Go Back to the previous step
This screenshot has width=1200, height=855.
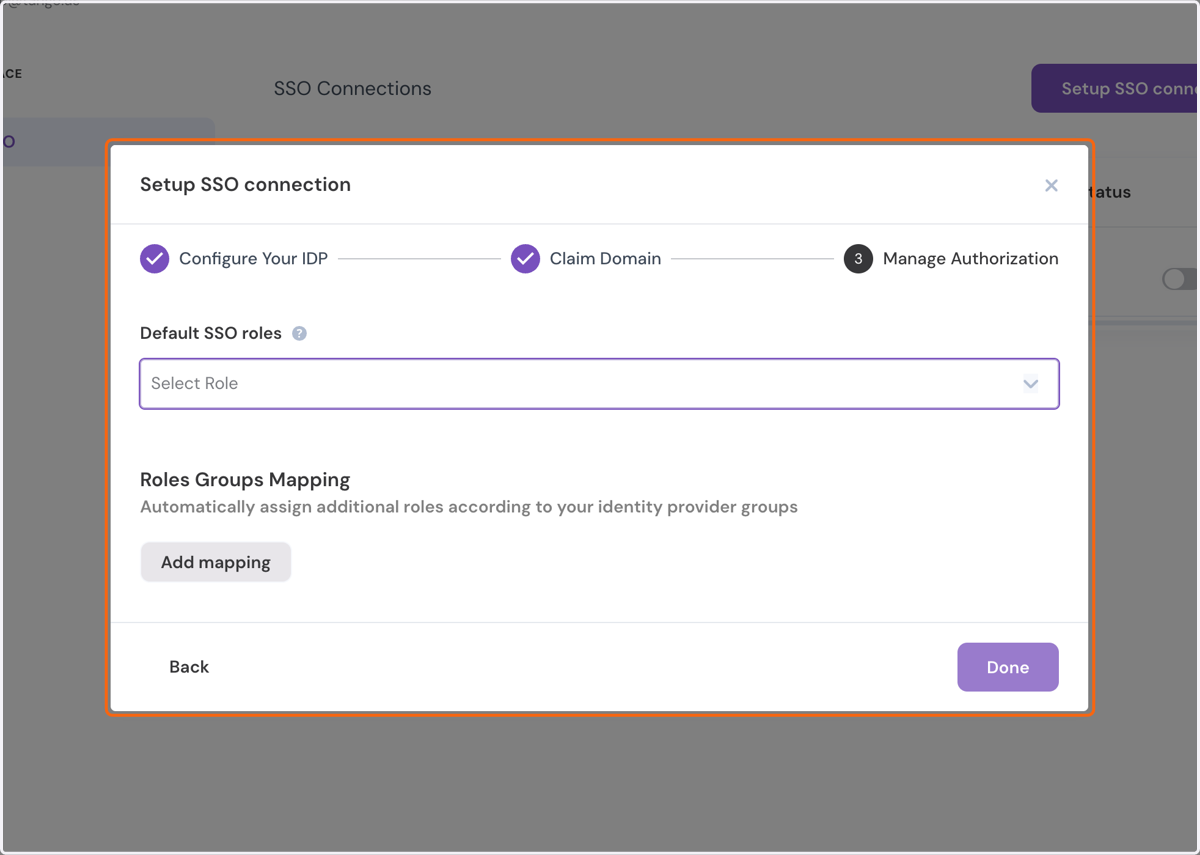click(x=189, y=667)
